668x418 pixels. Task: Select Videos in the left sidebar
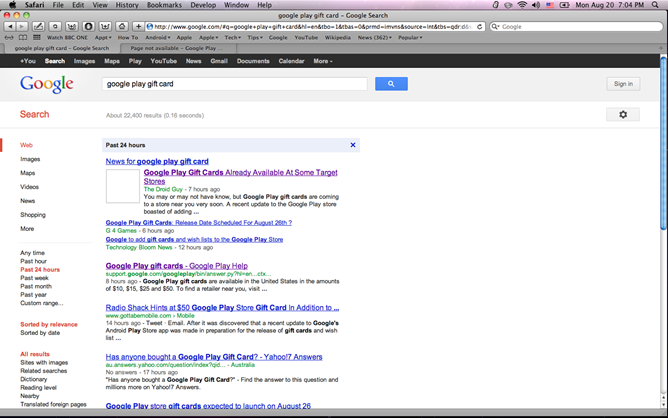click(29, 187)
